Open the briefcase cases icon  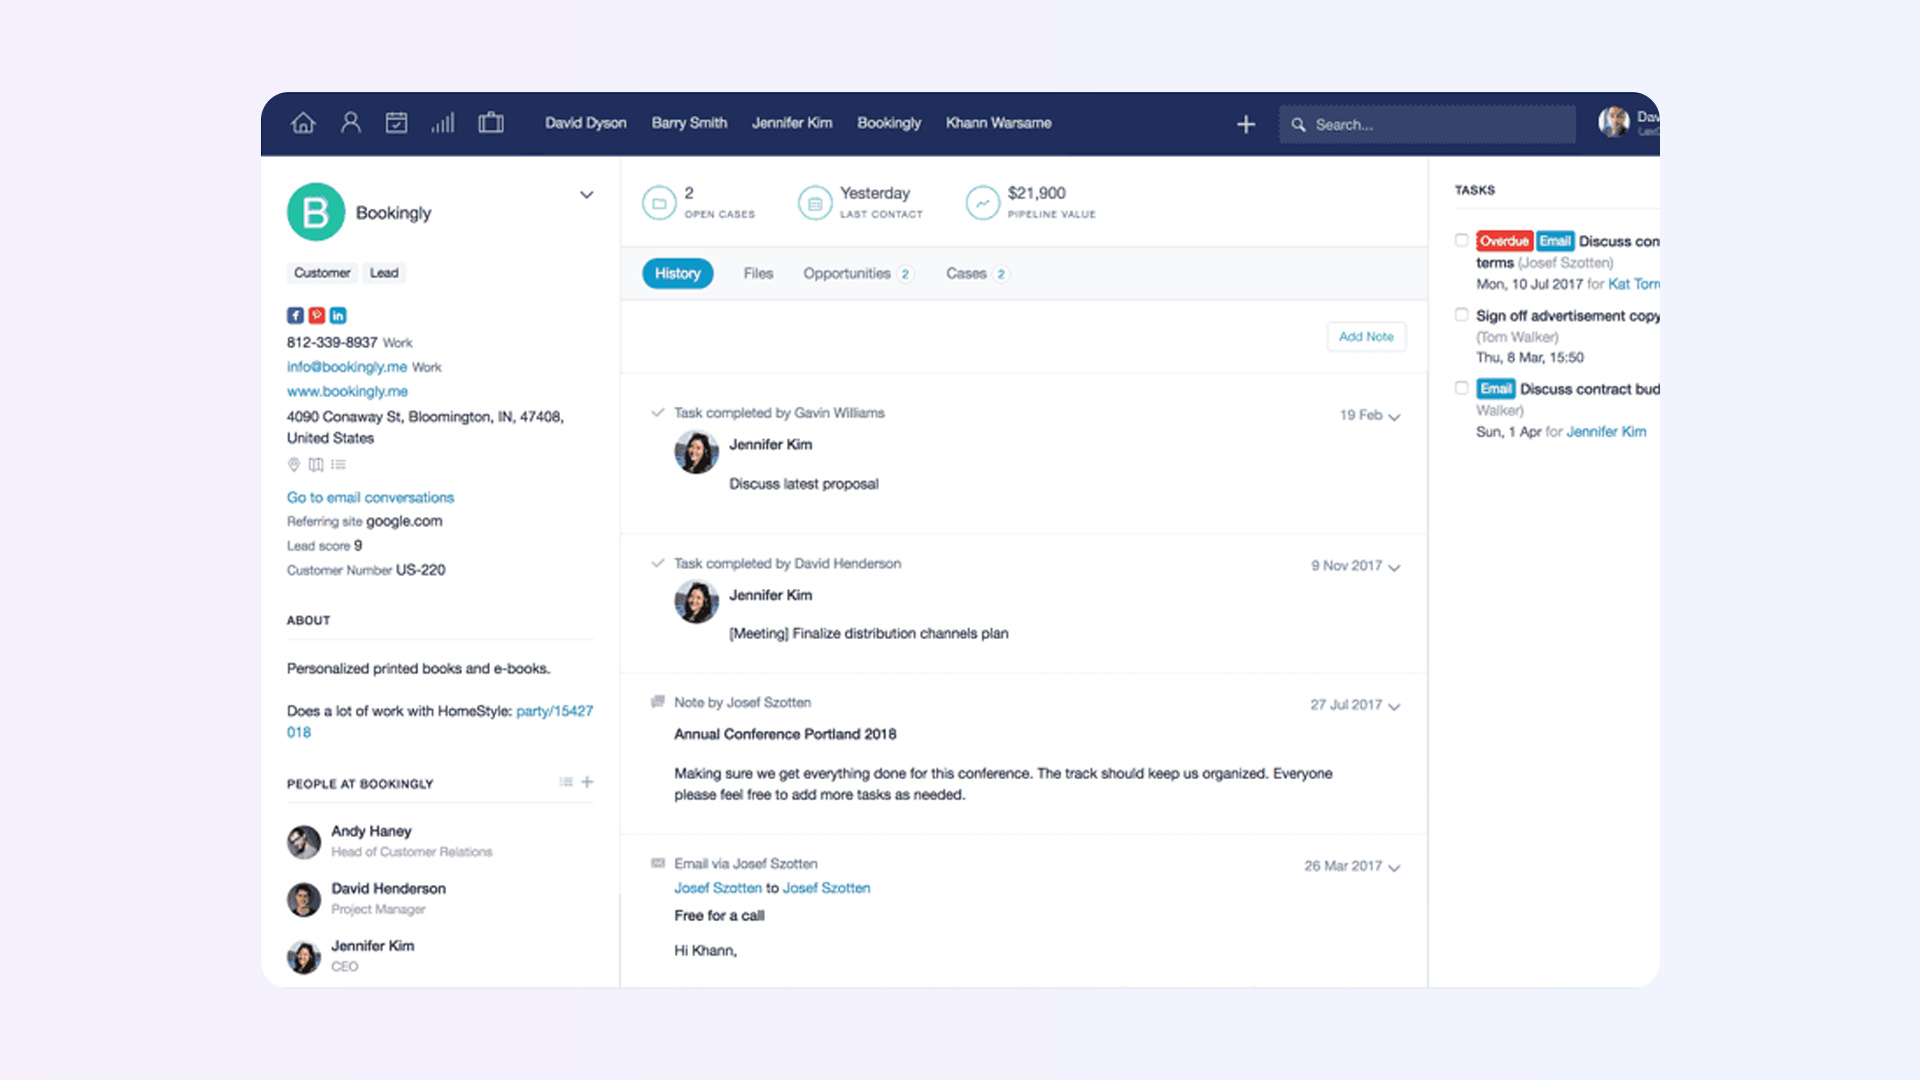click(x=490, y=123)
